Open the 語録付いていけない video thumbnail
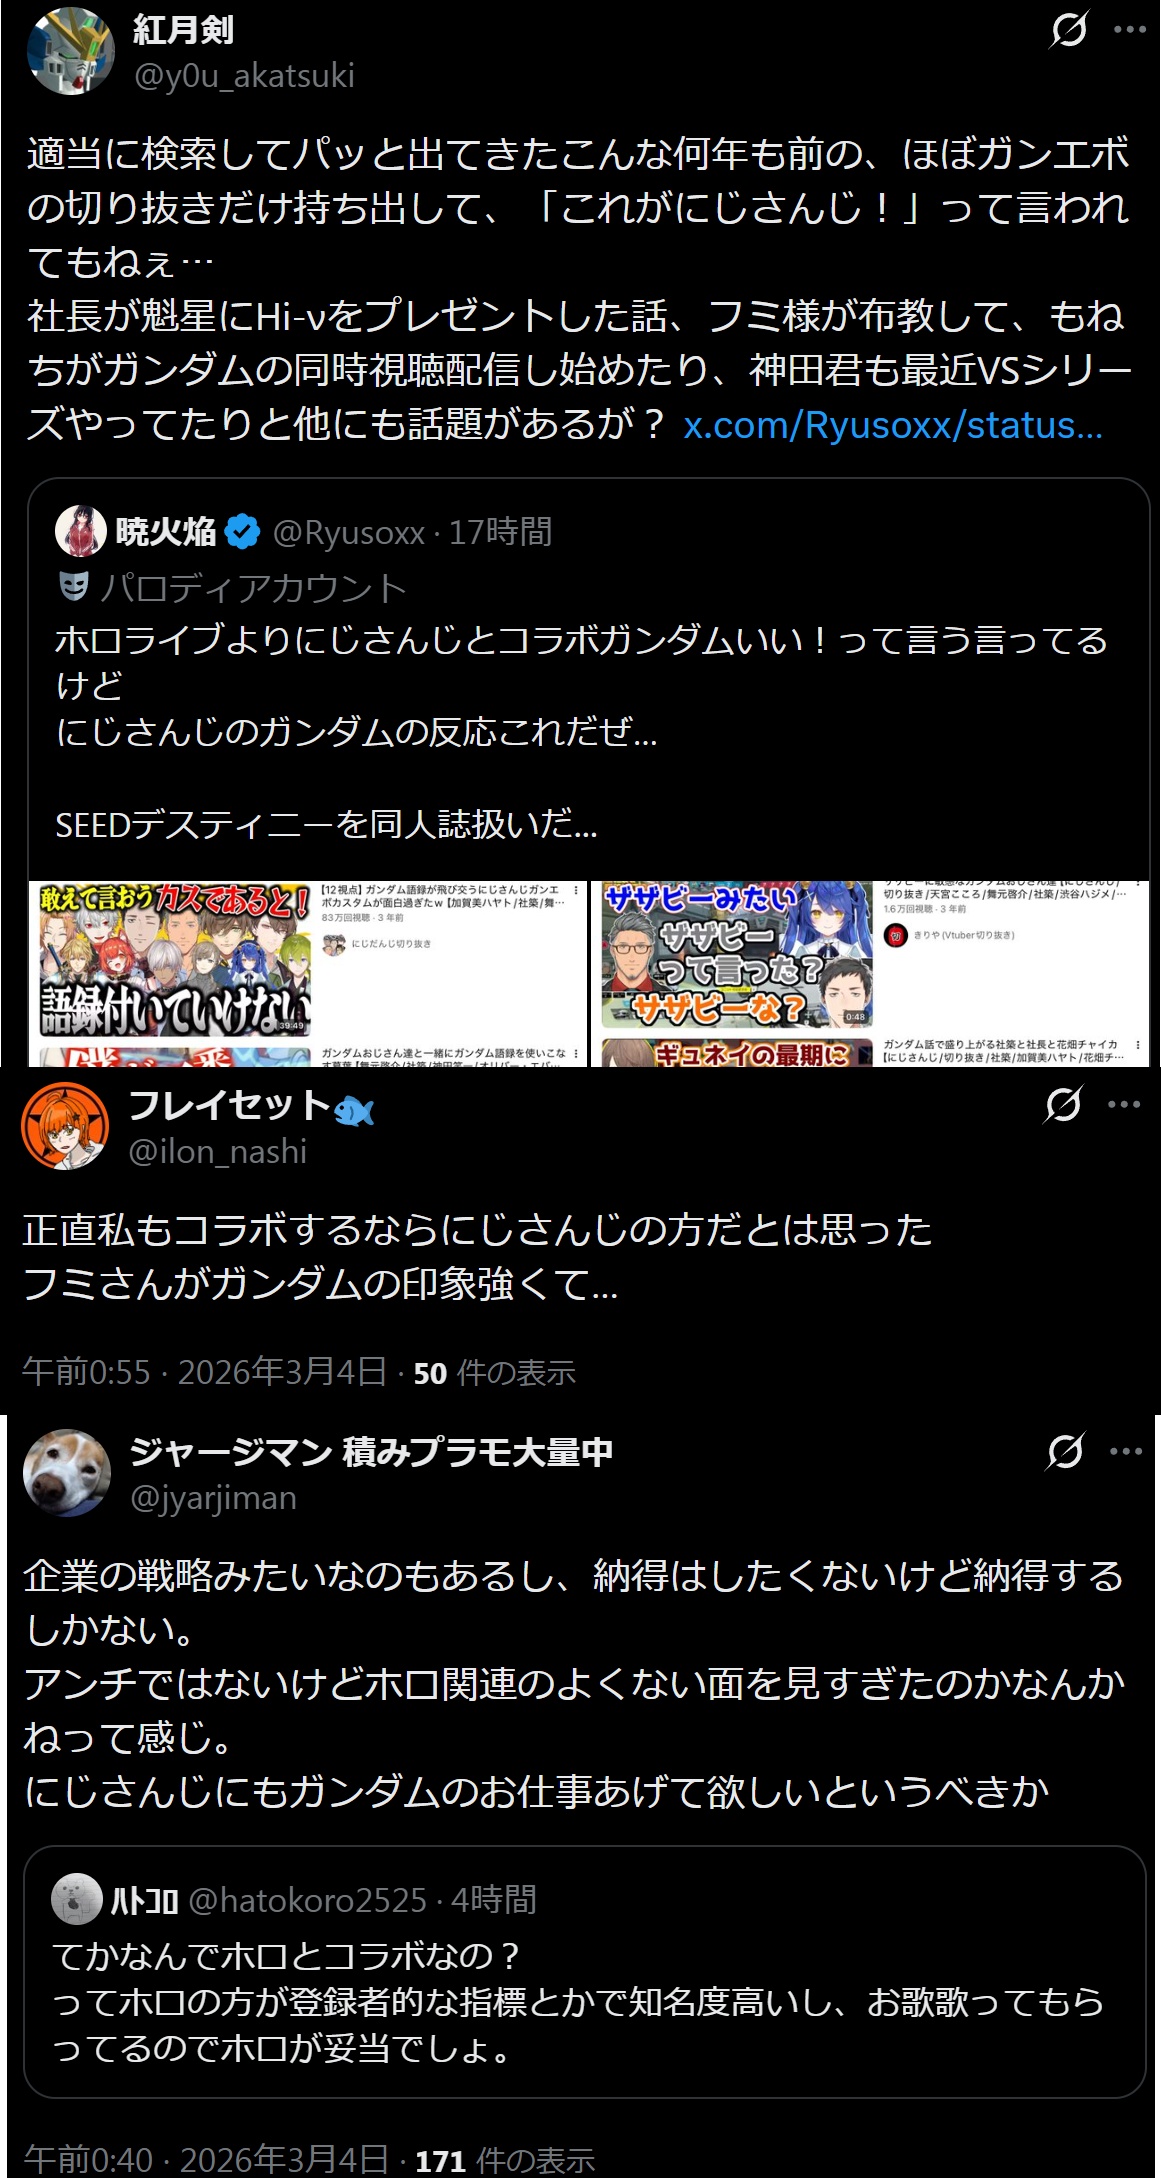 pos(175,960)
